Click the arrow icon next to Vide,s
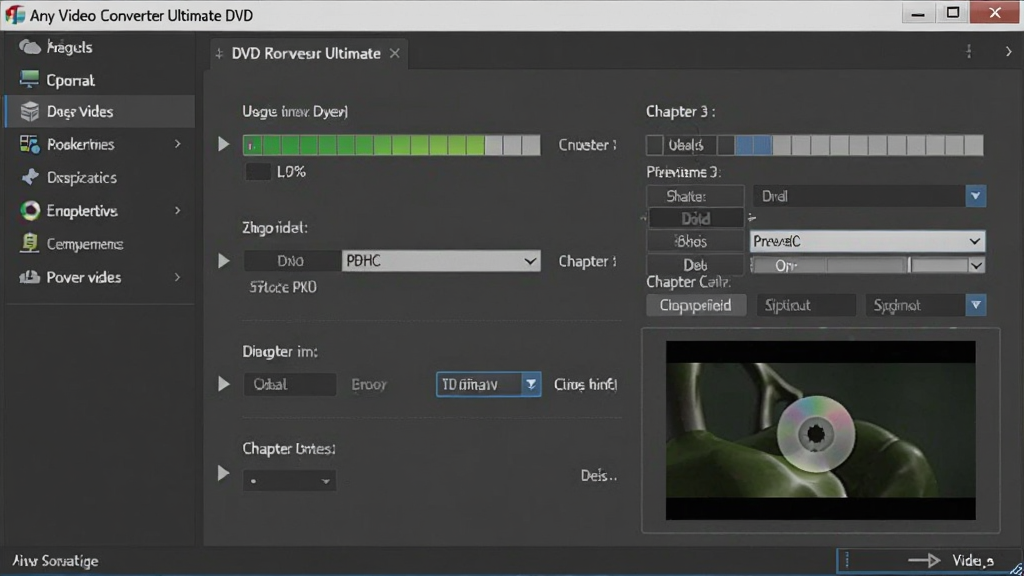 click(x=924, y=560)
